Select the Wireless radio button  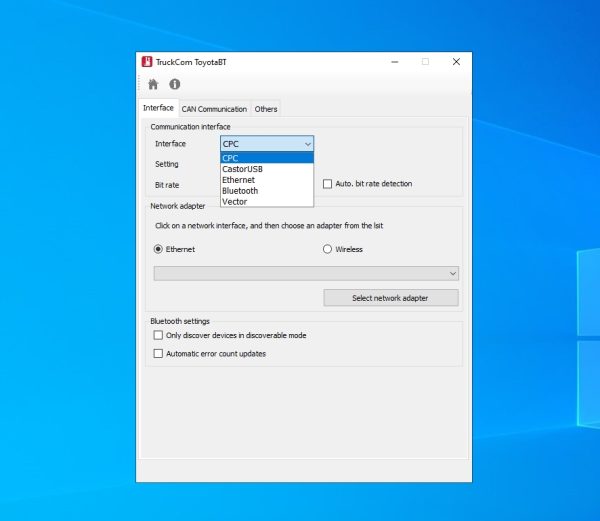pos(327,249)
